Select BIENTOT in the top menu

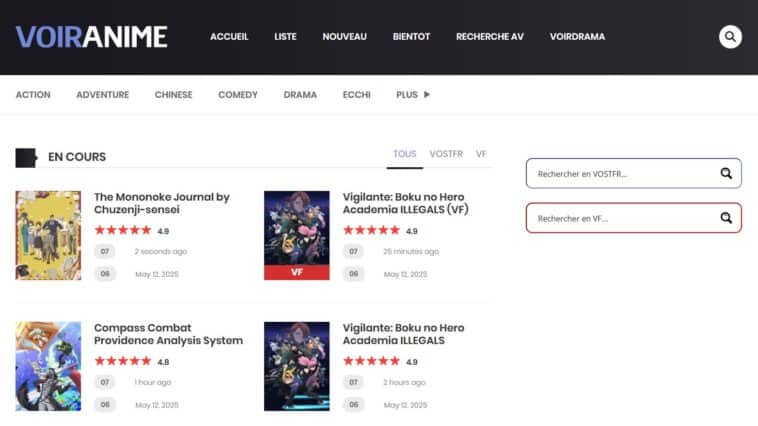point(411,37)
